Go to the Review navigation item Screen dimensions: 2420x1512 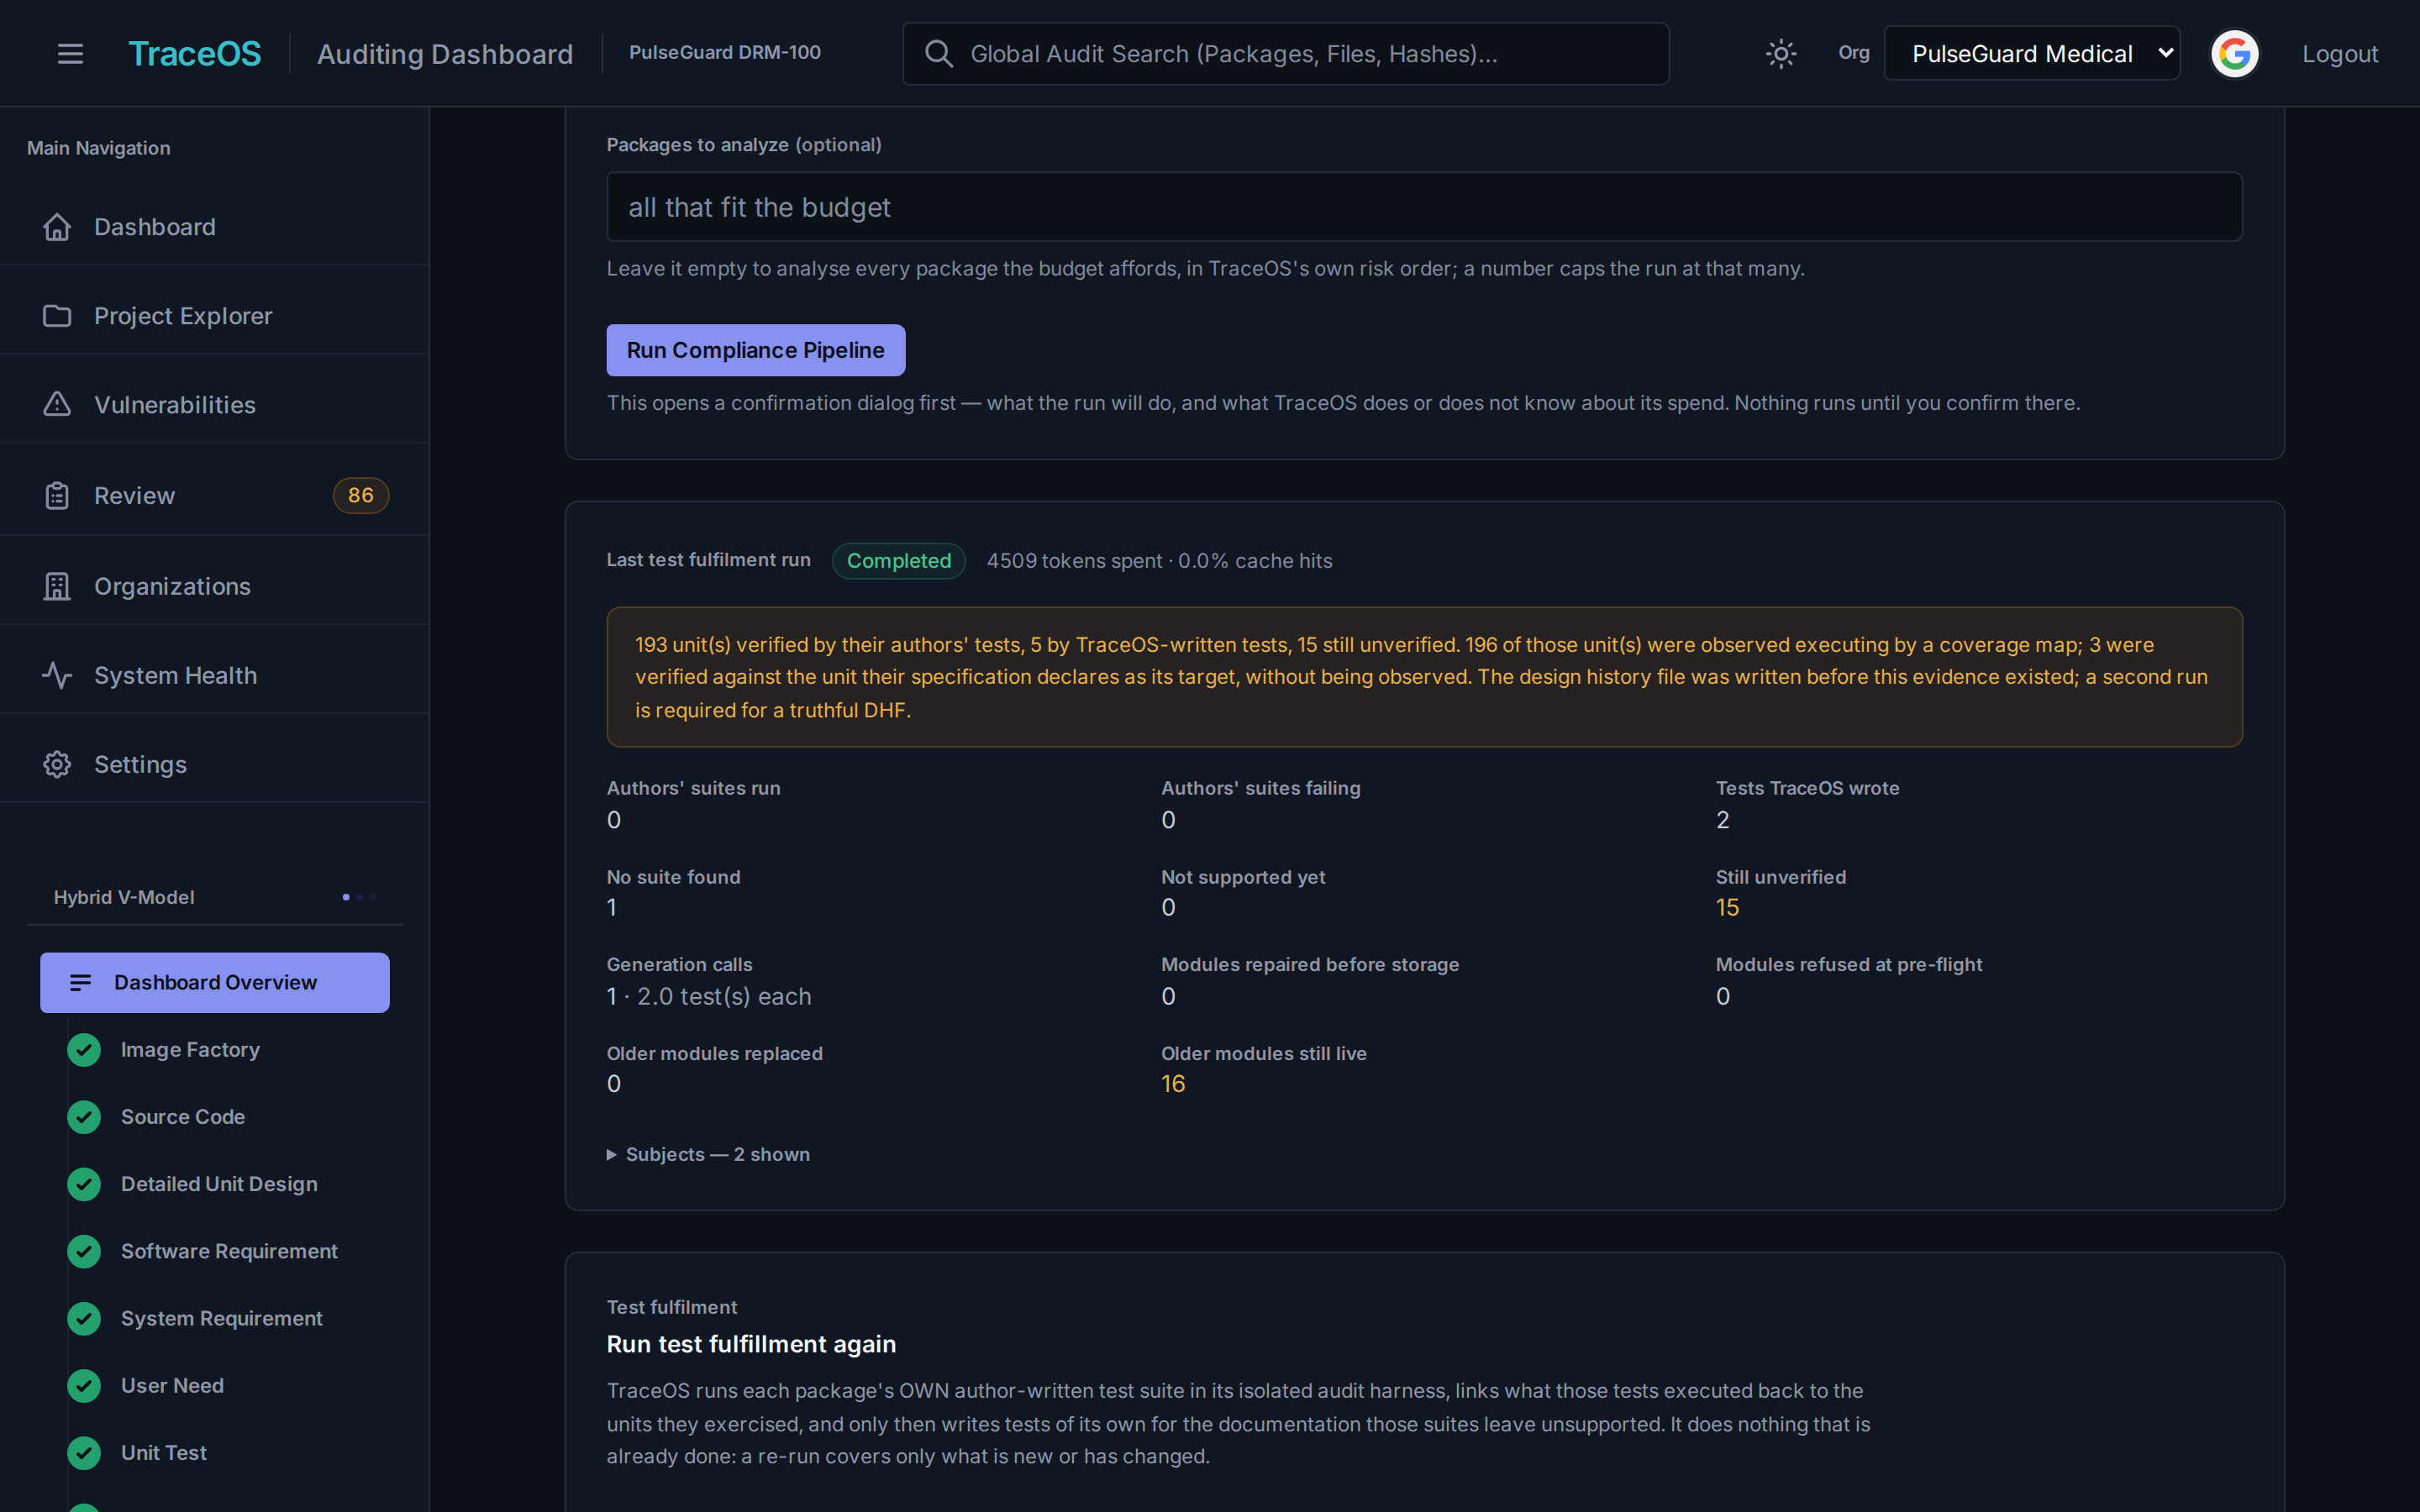pyautogui.click(x=215, y=496)
